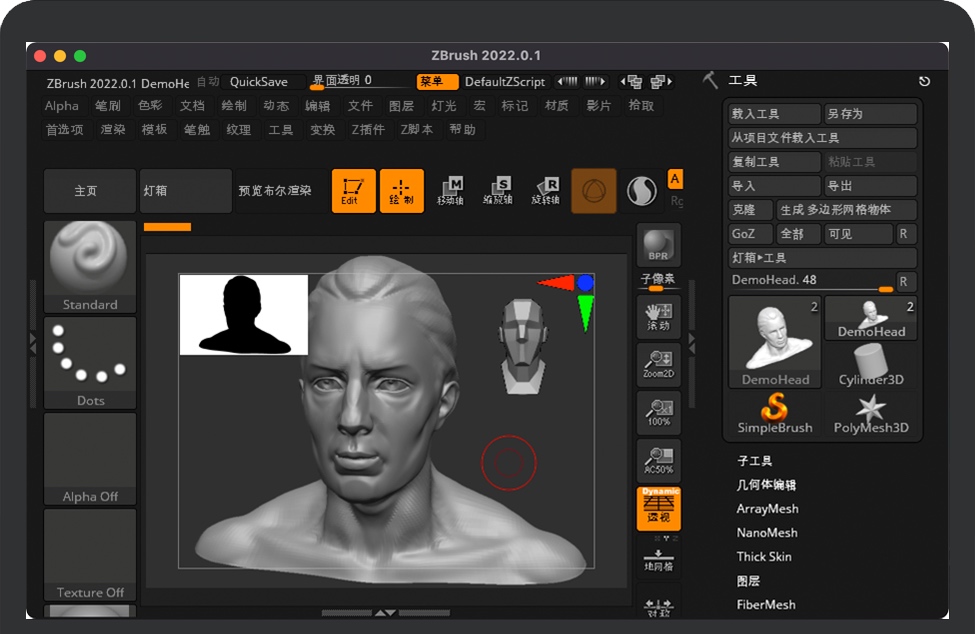Screen dimensions: 975x634
Task: Click the 100% actual size icon
Action: pos(658,412)
